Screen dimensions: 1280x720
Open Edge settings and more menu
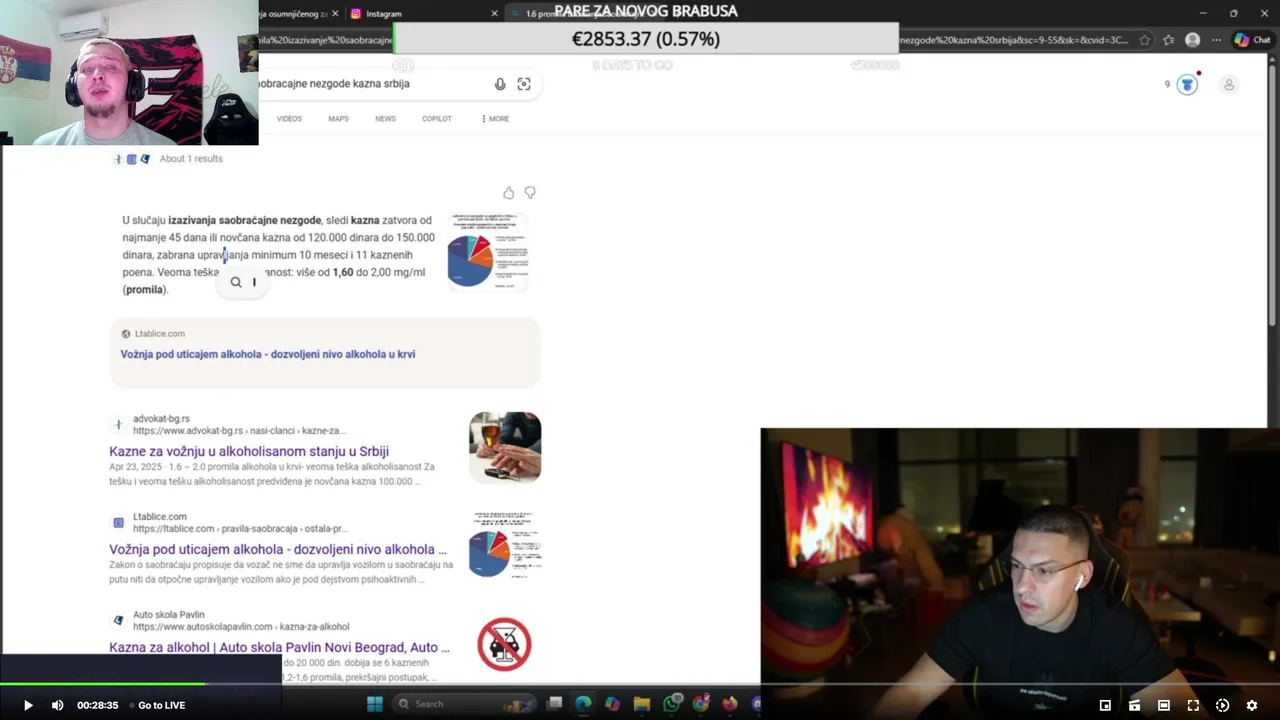[x=1216, y=40]
